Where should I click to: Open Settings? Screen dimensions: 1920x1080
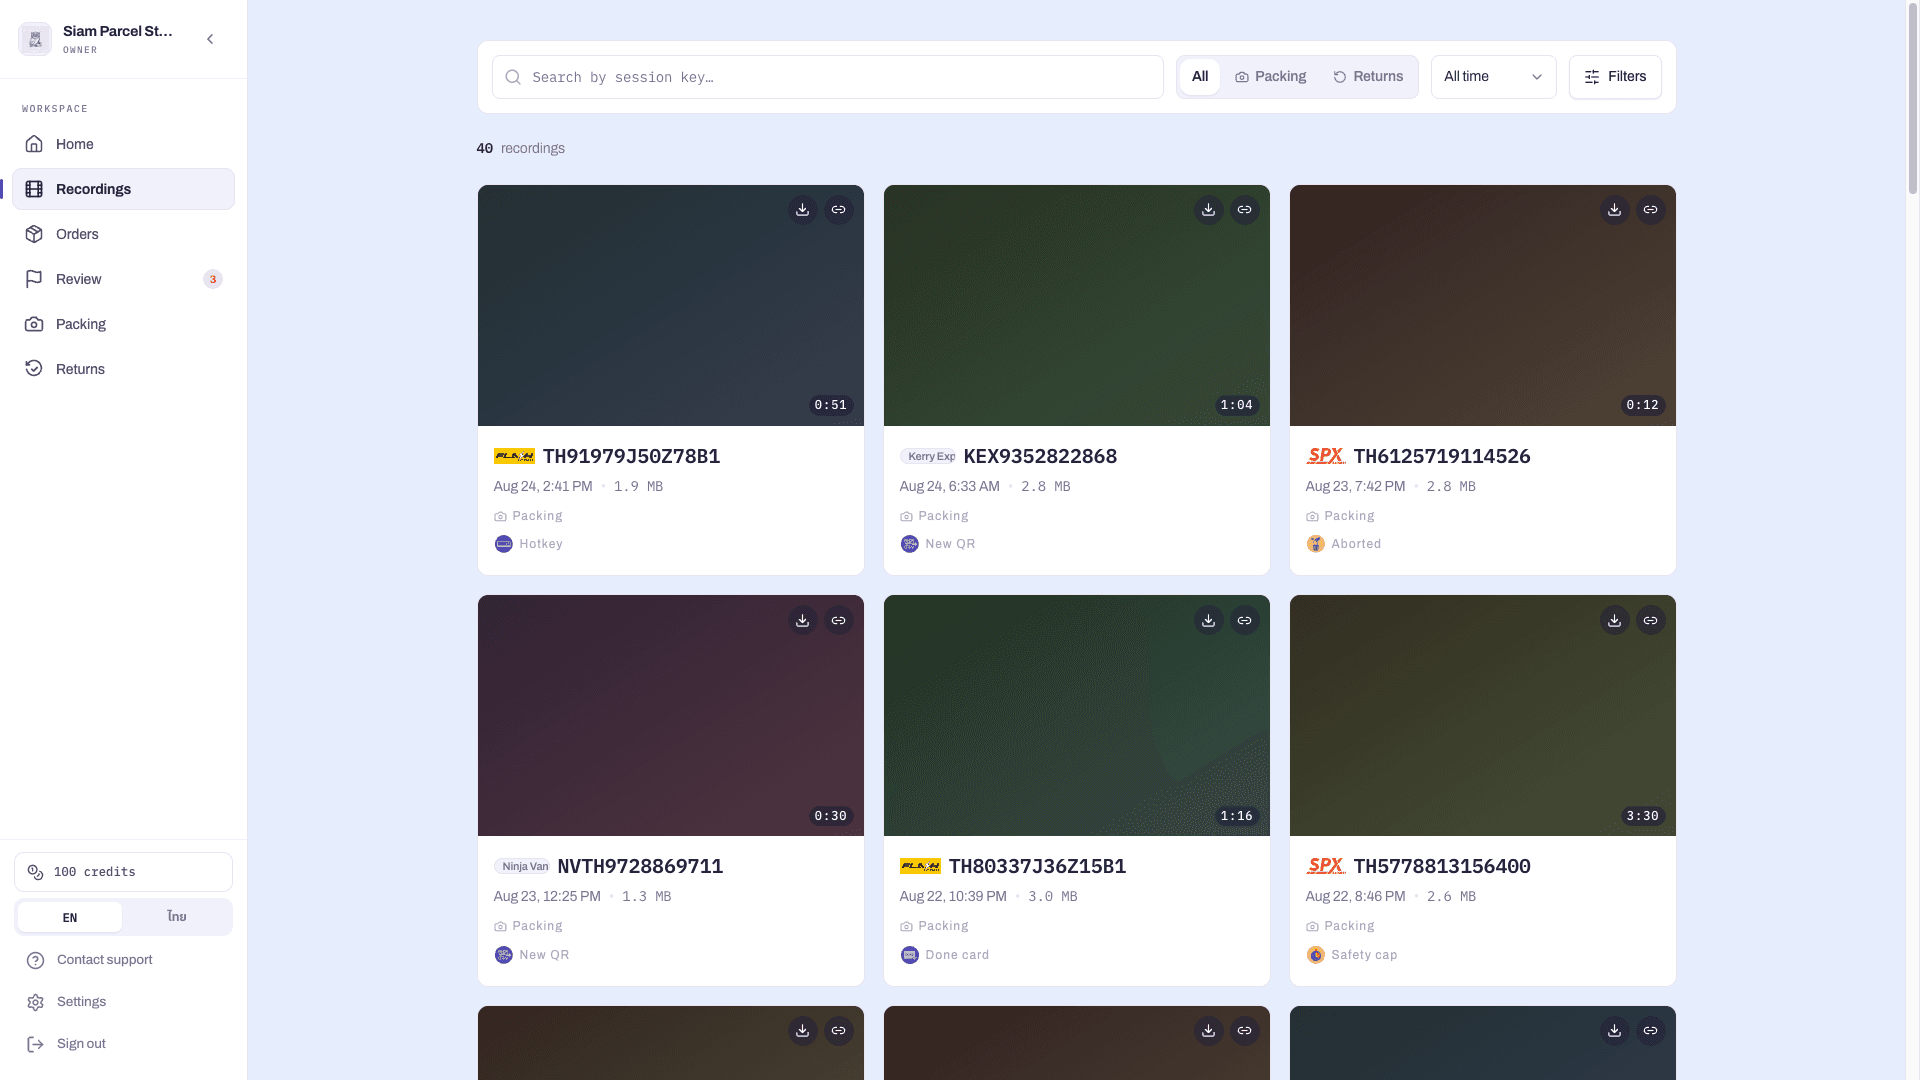124,1002
